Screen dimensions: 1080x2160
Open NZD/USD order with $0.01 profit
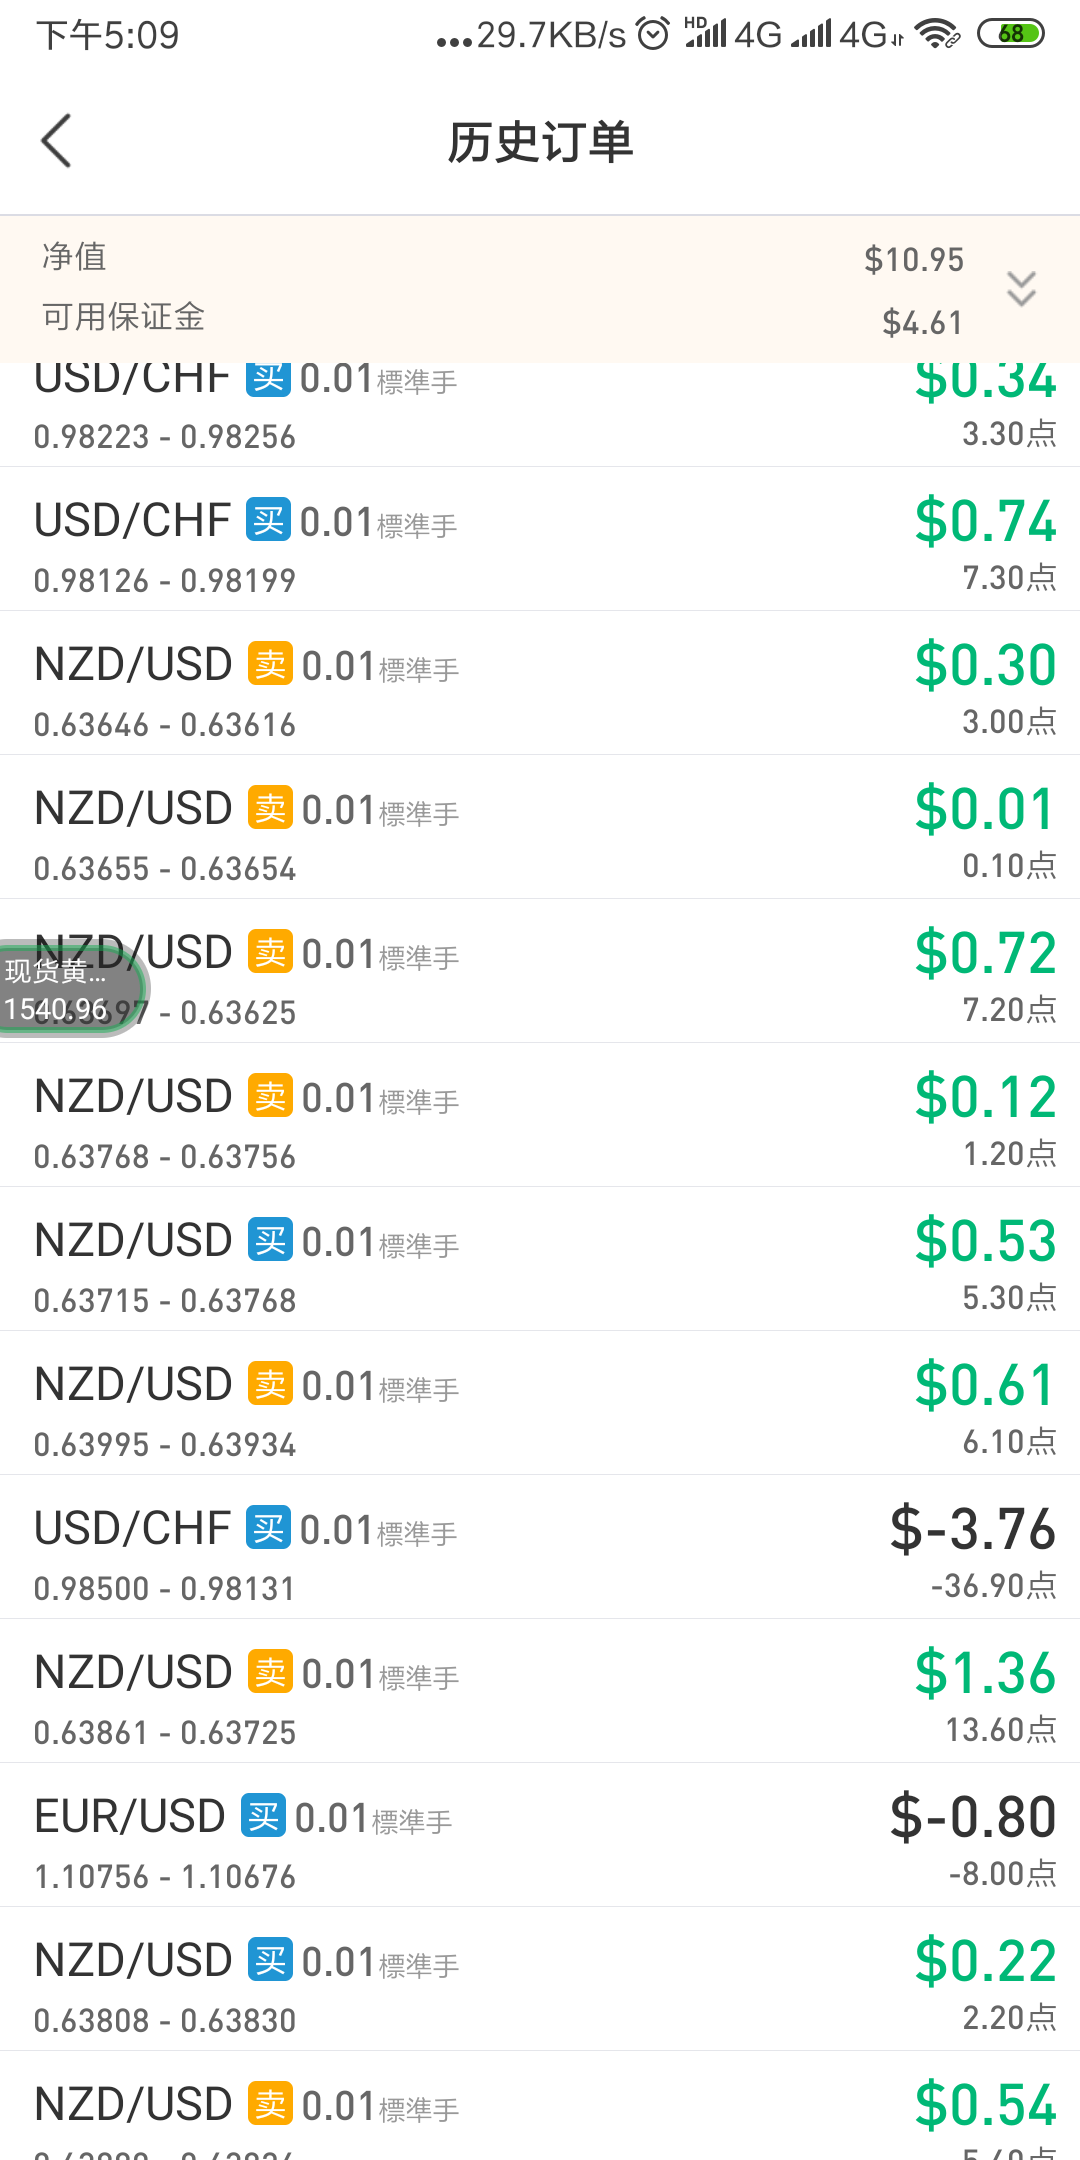pos(540,827)
